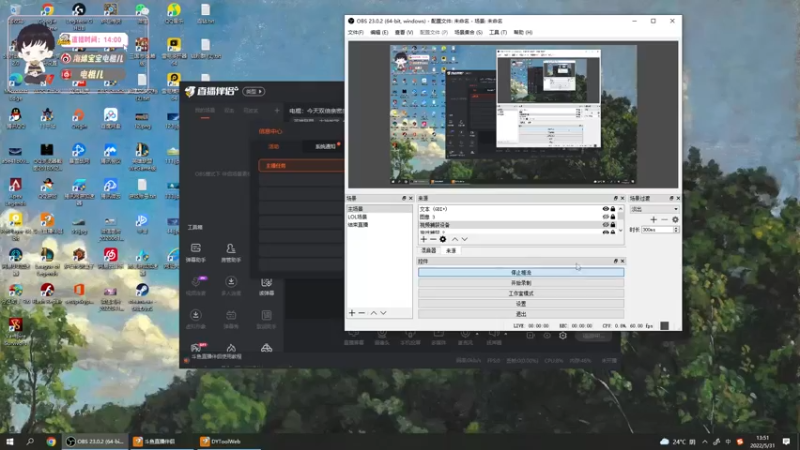Viewport: 800px width, 450px height.
Task: Add a new scene in OBS Scenes panel
Action: [352, 313]
